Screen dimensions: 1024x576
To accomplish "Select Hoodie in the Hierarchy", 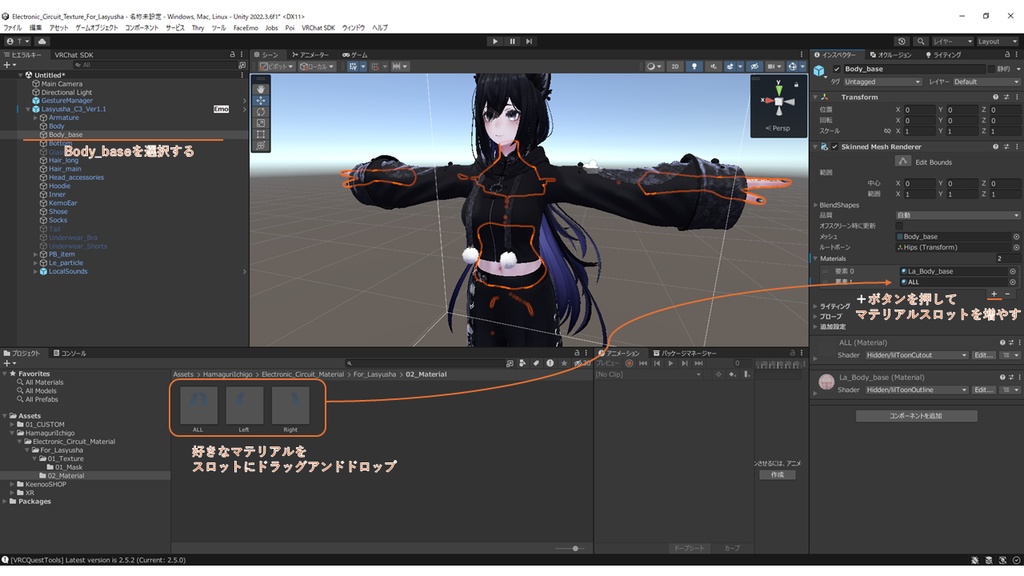I will point(59,185).
